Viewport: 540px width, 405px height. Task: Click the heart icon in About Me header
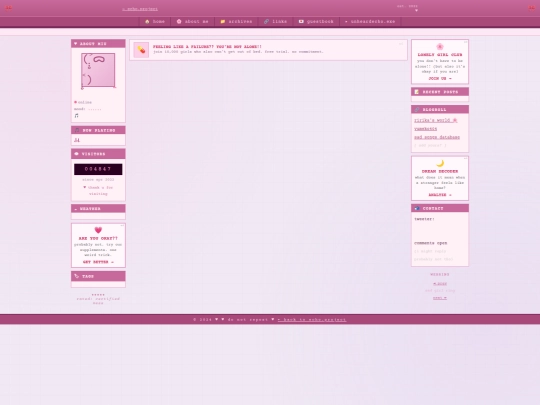[x=76, y=44]
